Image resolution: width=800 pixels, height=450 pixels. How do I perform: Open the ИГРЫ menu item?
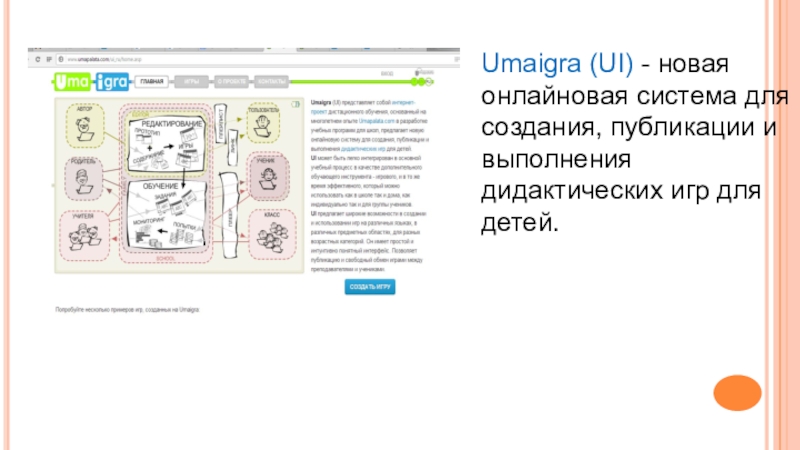click(x=191, y=82)
